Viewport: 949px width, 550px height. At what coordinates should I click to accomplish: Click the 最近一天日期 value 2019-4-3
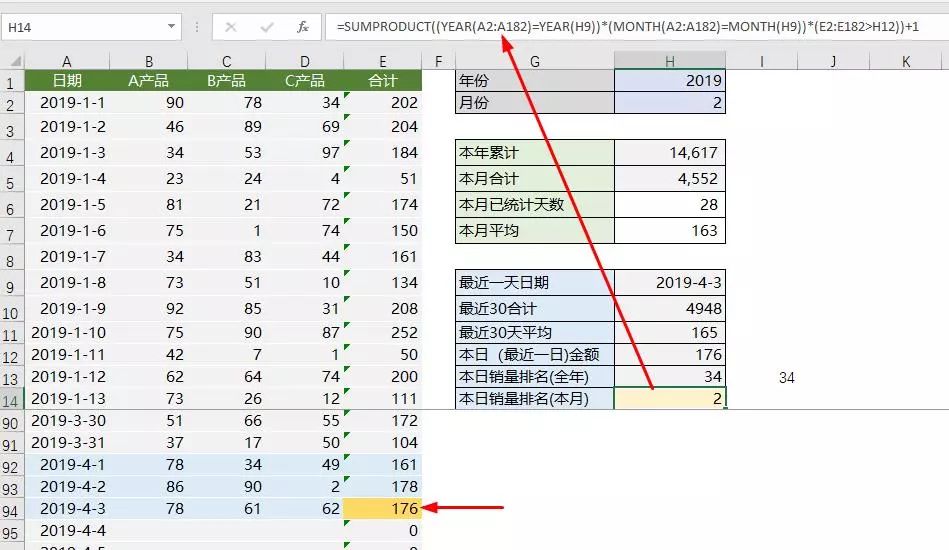point(669,283)
